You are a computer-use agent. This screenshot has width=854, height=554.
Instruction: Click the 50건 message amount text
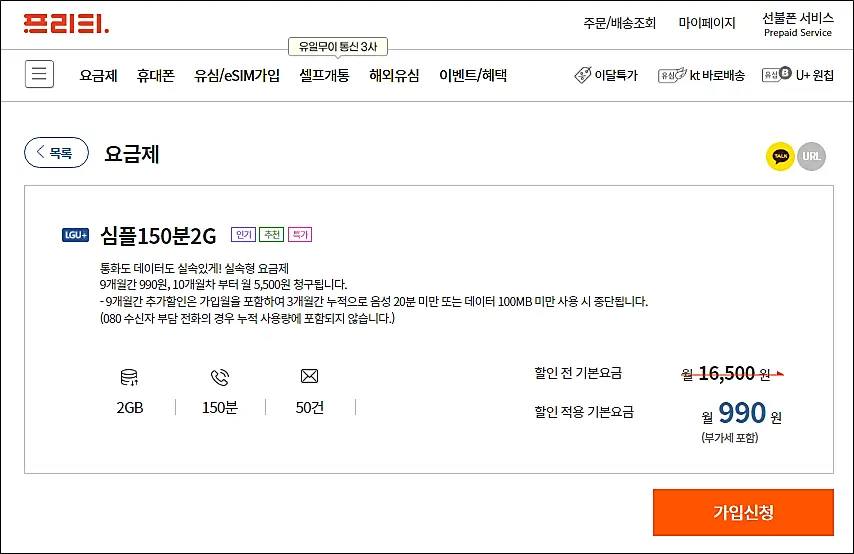(x=309, y=407)
